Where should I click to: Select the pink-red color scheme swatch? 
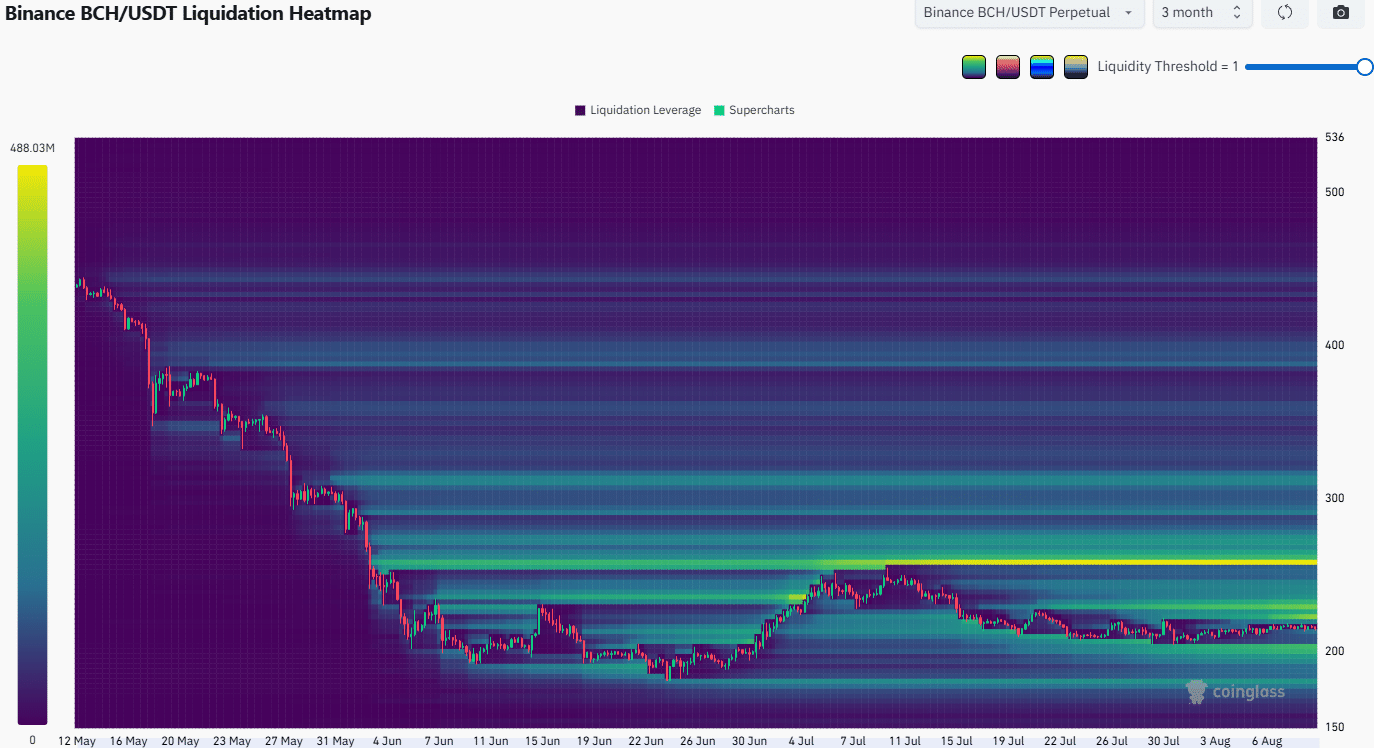pyautogui.click(x=1008, y=67)
